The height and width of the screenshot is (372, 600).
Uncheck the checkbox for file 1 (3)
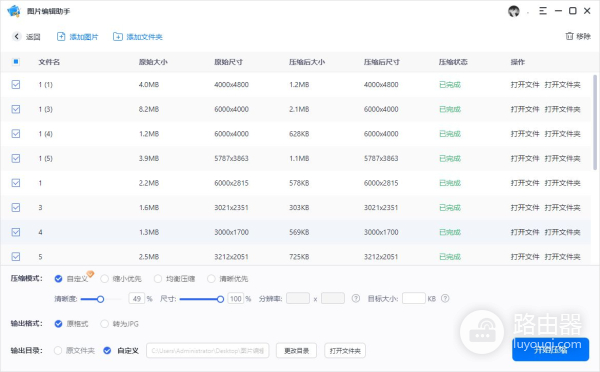(16, 109)
